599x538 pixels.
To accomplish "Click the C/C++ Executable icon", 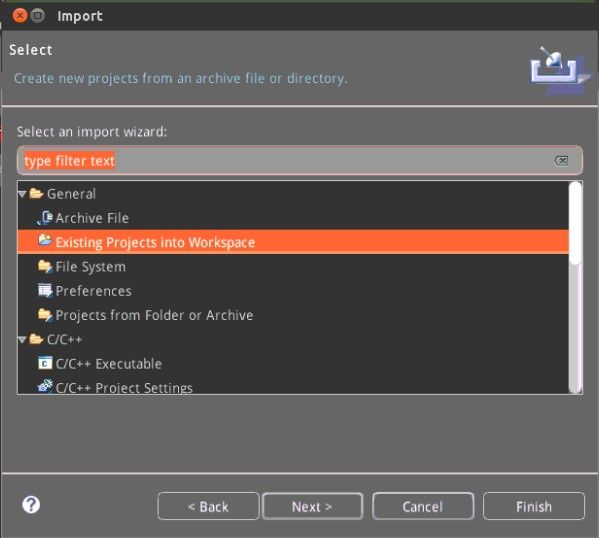I will point(45,363).
